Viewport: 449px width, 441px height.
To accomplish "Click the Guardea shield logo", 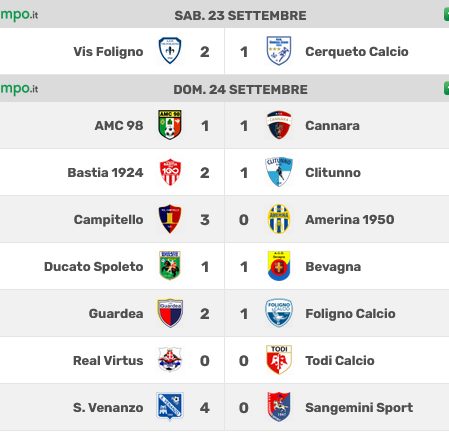I will coord(170,313).
